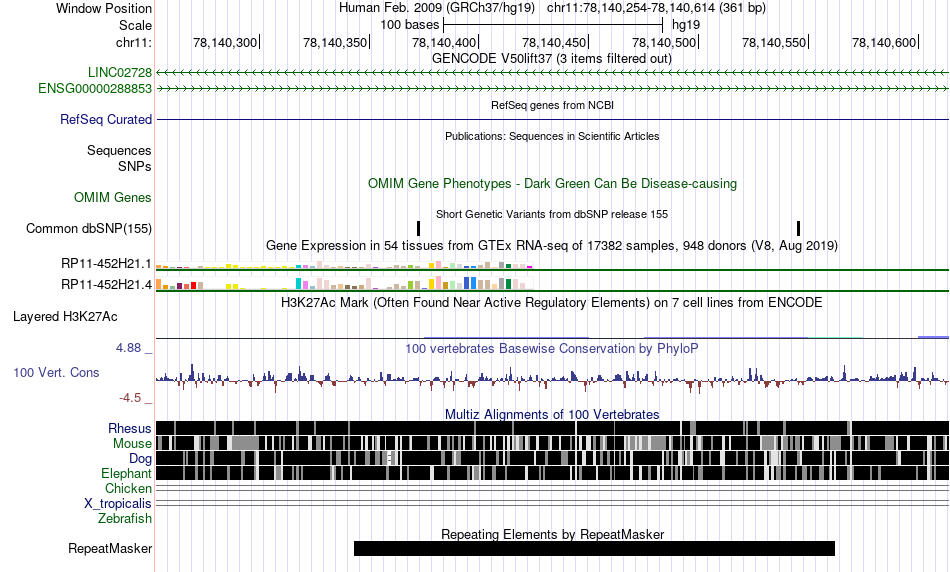The width and height of the screenshot is (950, 572).
Task: Open the RP11-452H21.4 GTEx expression bar chart
Action: click(344, 284)
